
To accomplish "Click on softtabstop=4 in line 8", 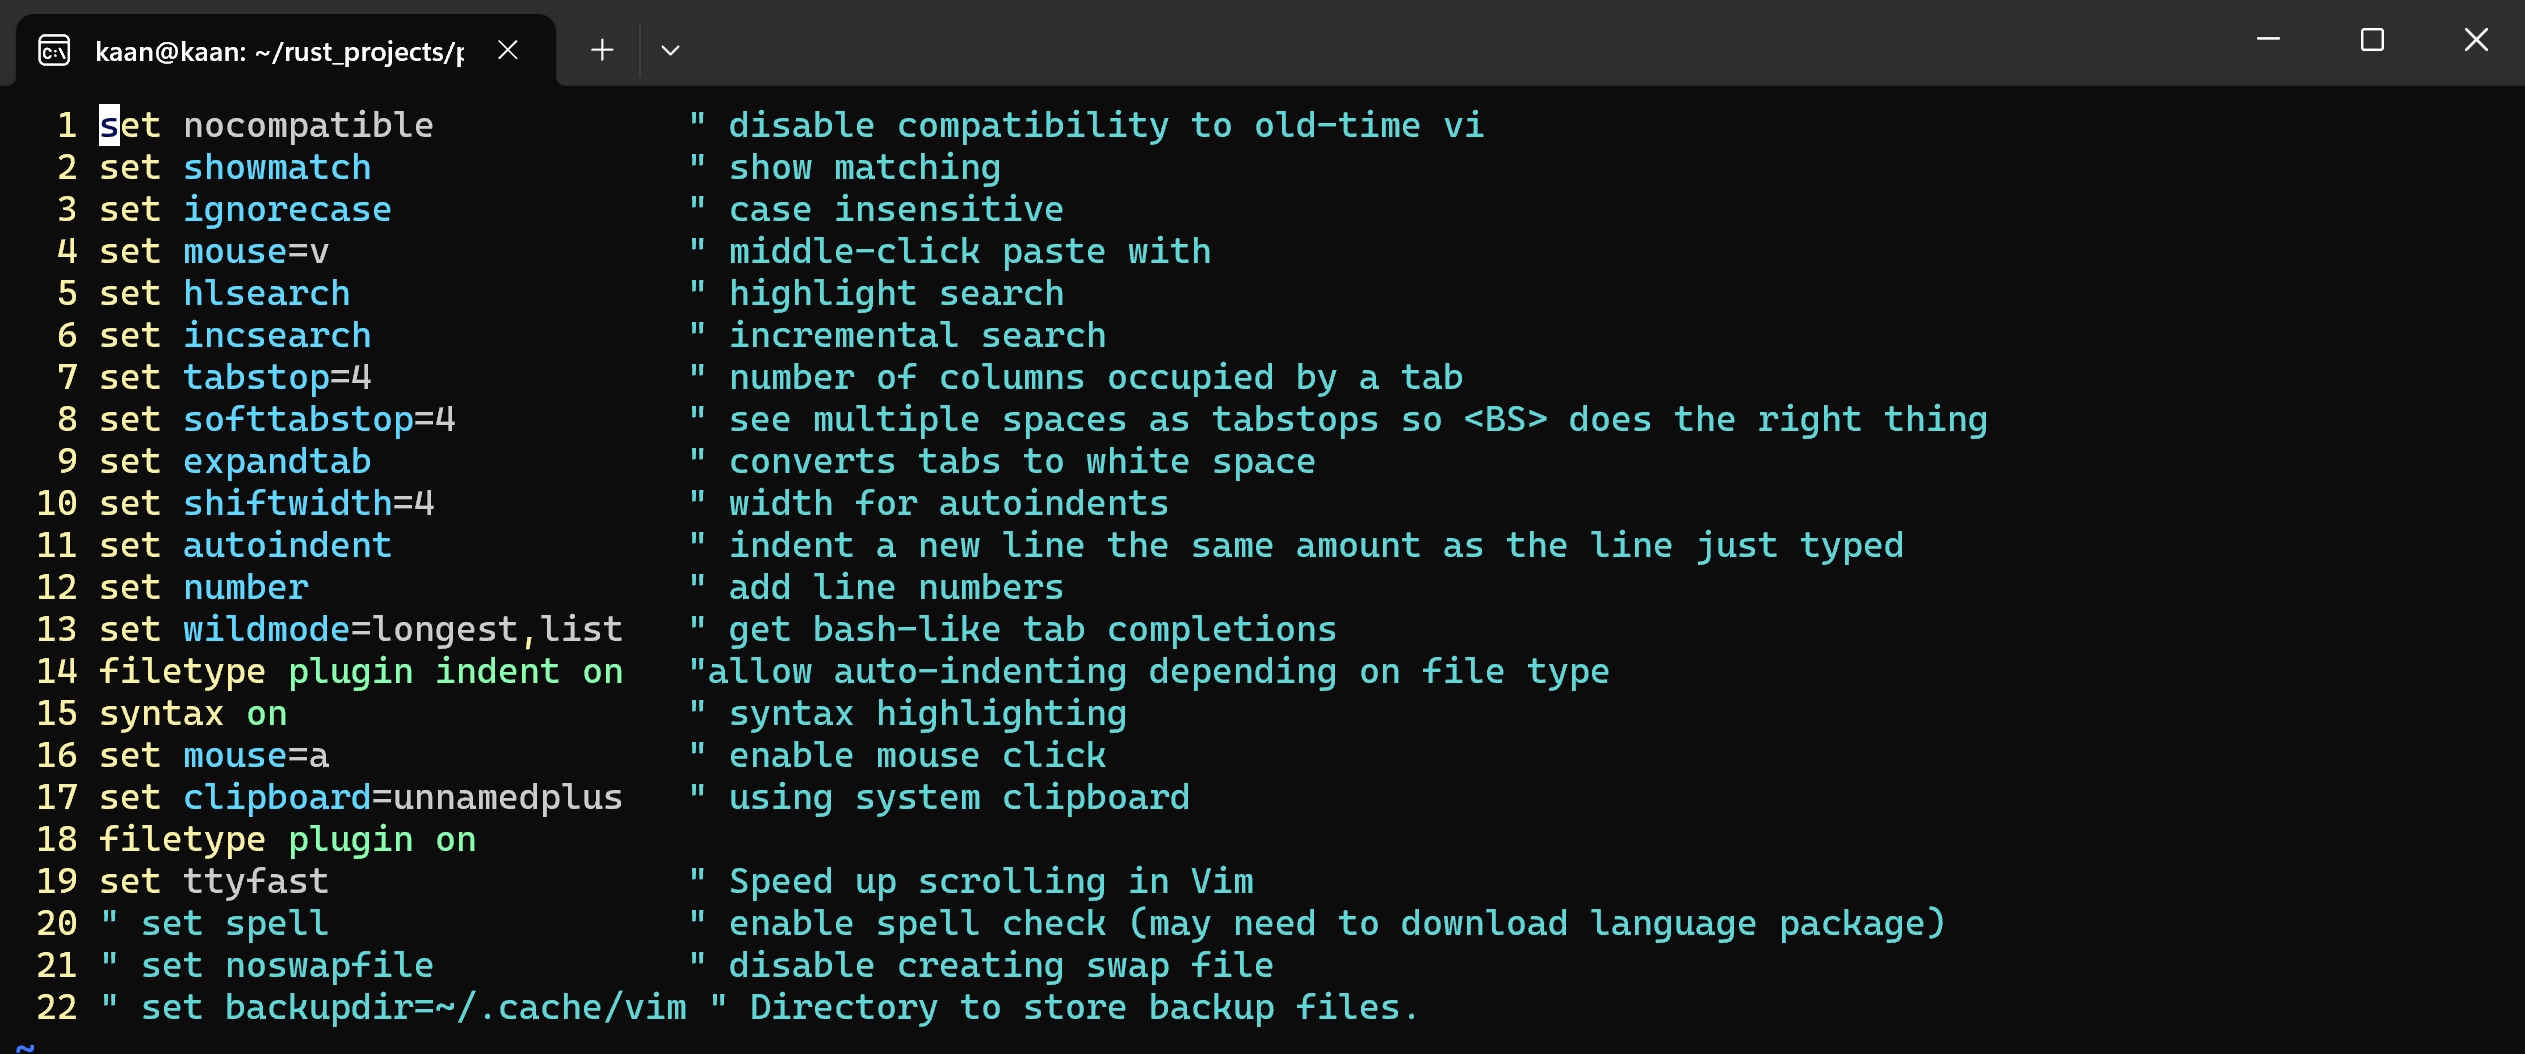I will 319,420.
